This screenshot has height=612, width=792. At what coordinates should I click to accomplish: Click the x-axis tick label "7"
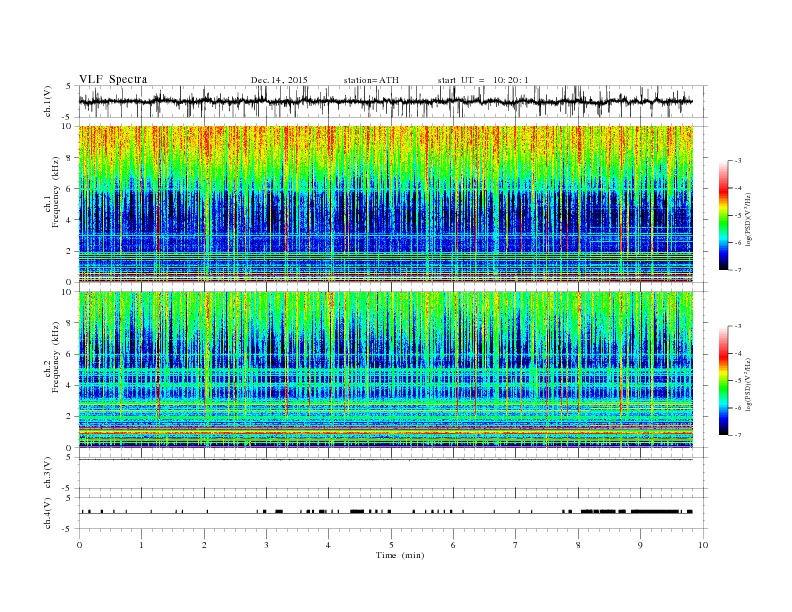point(516,545)
